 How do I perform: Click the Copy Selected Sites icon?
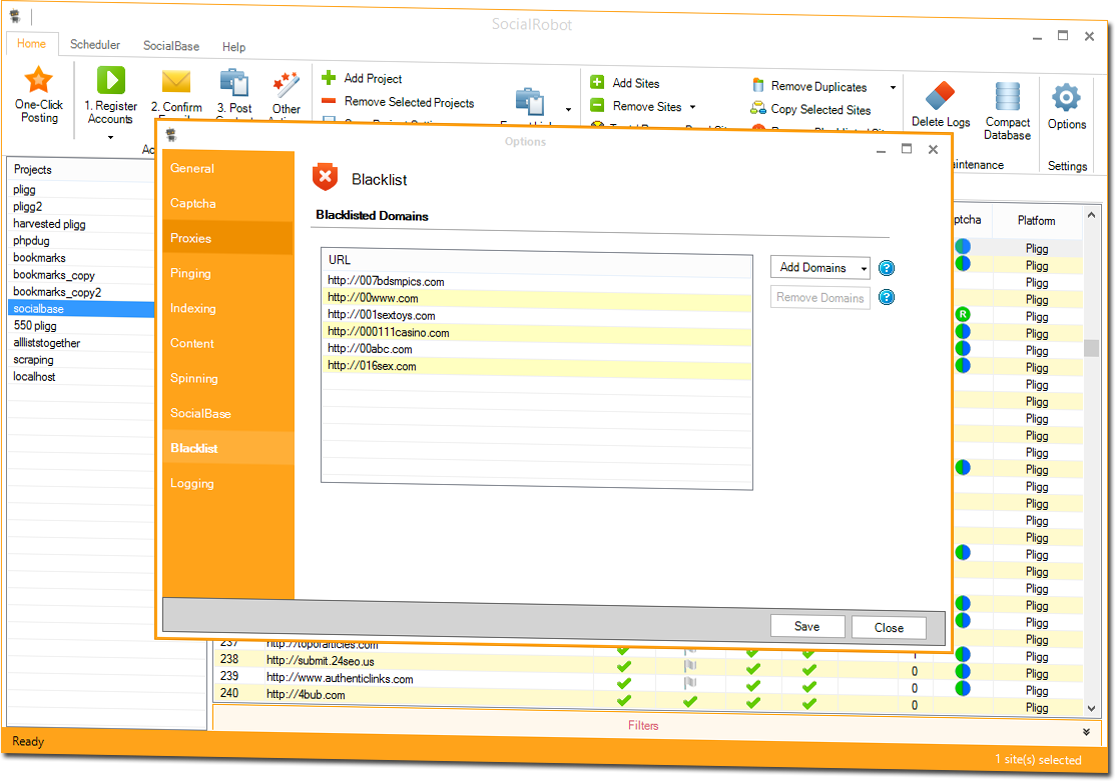(x=758, y=108)
